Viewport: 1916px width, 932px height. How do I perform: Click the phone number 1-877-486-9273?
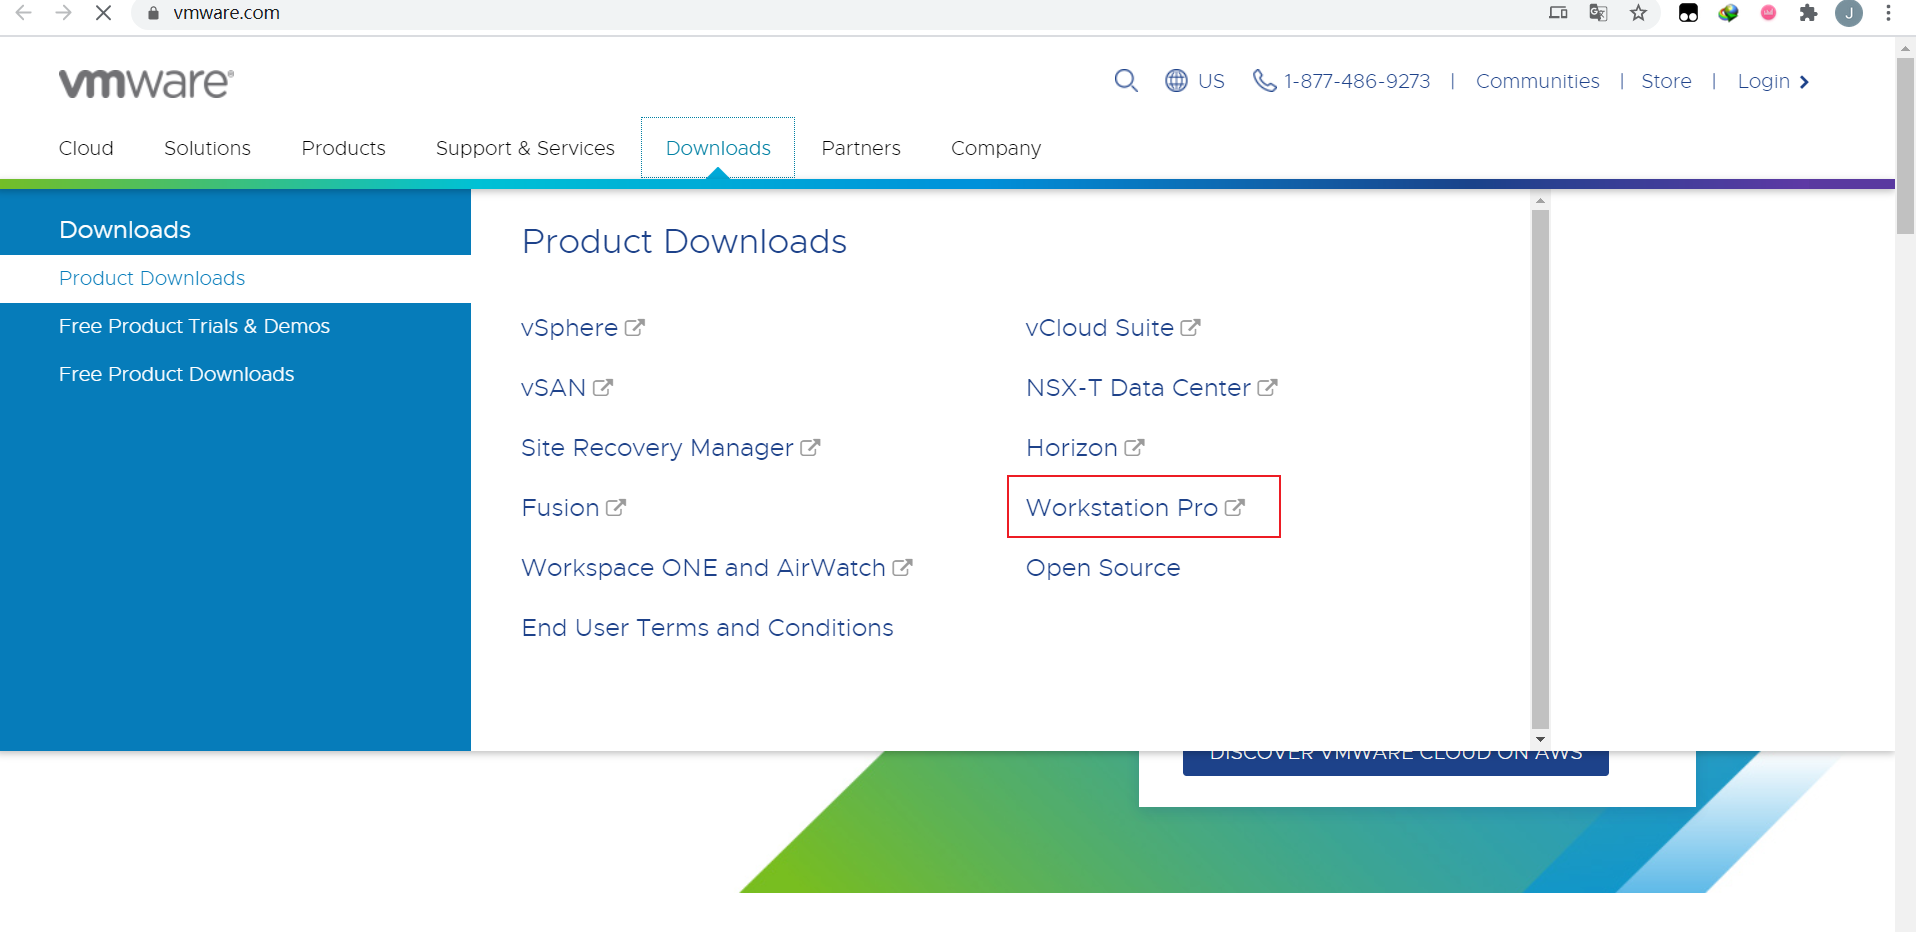[1342, 81]
